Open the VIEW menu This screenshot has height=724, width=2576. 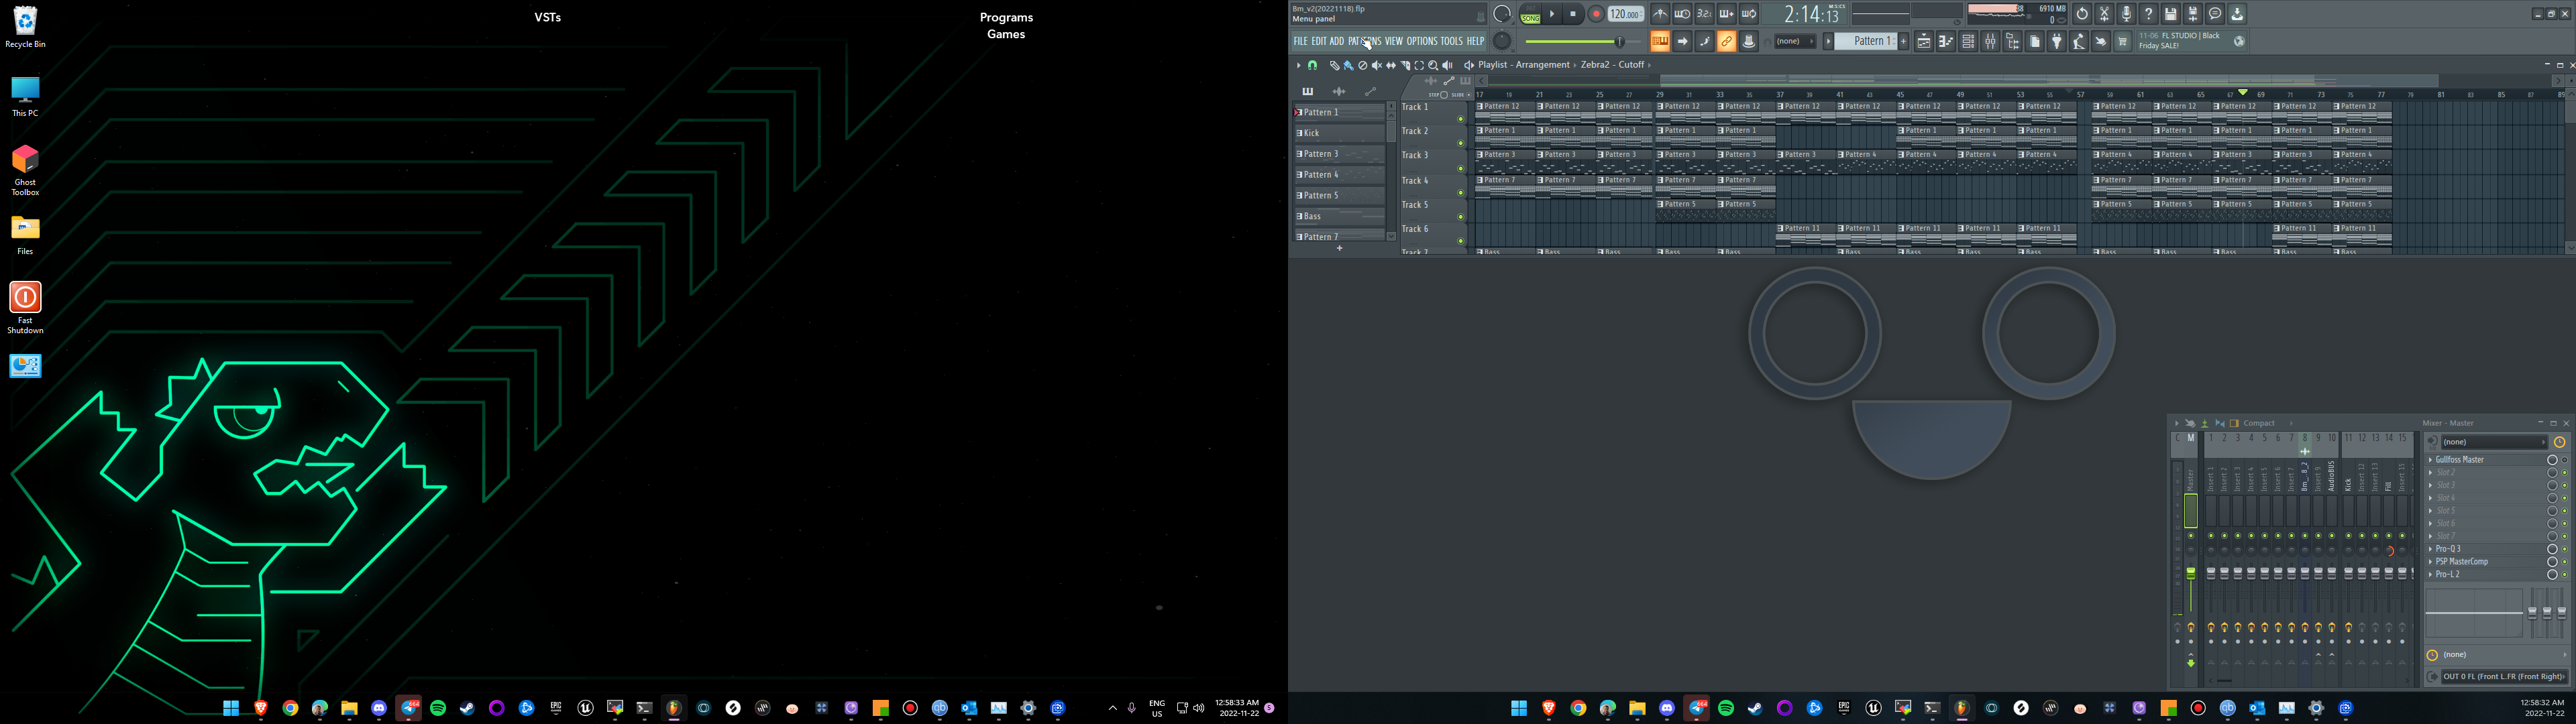point(1394,41)
